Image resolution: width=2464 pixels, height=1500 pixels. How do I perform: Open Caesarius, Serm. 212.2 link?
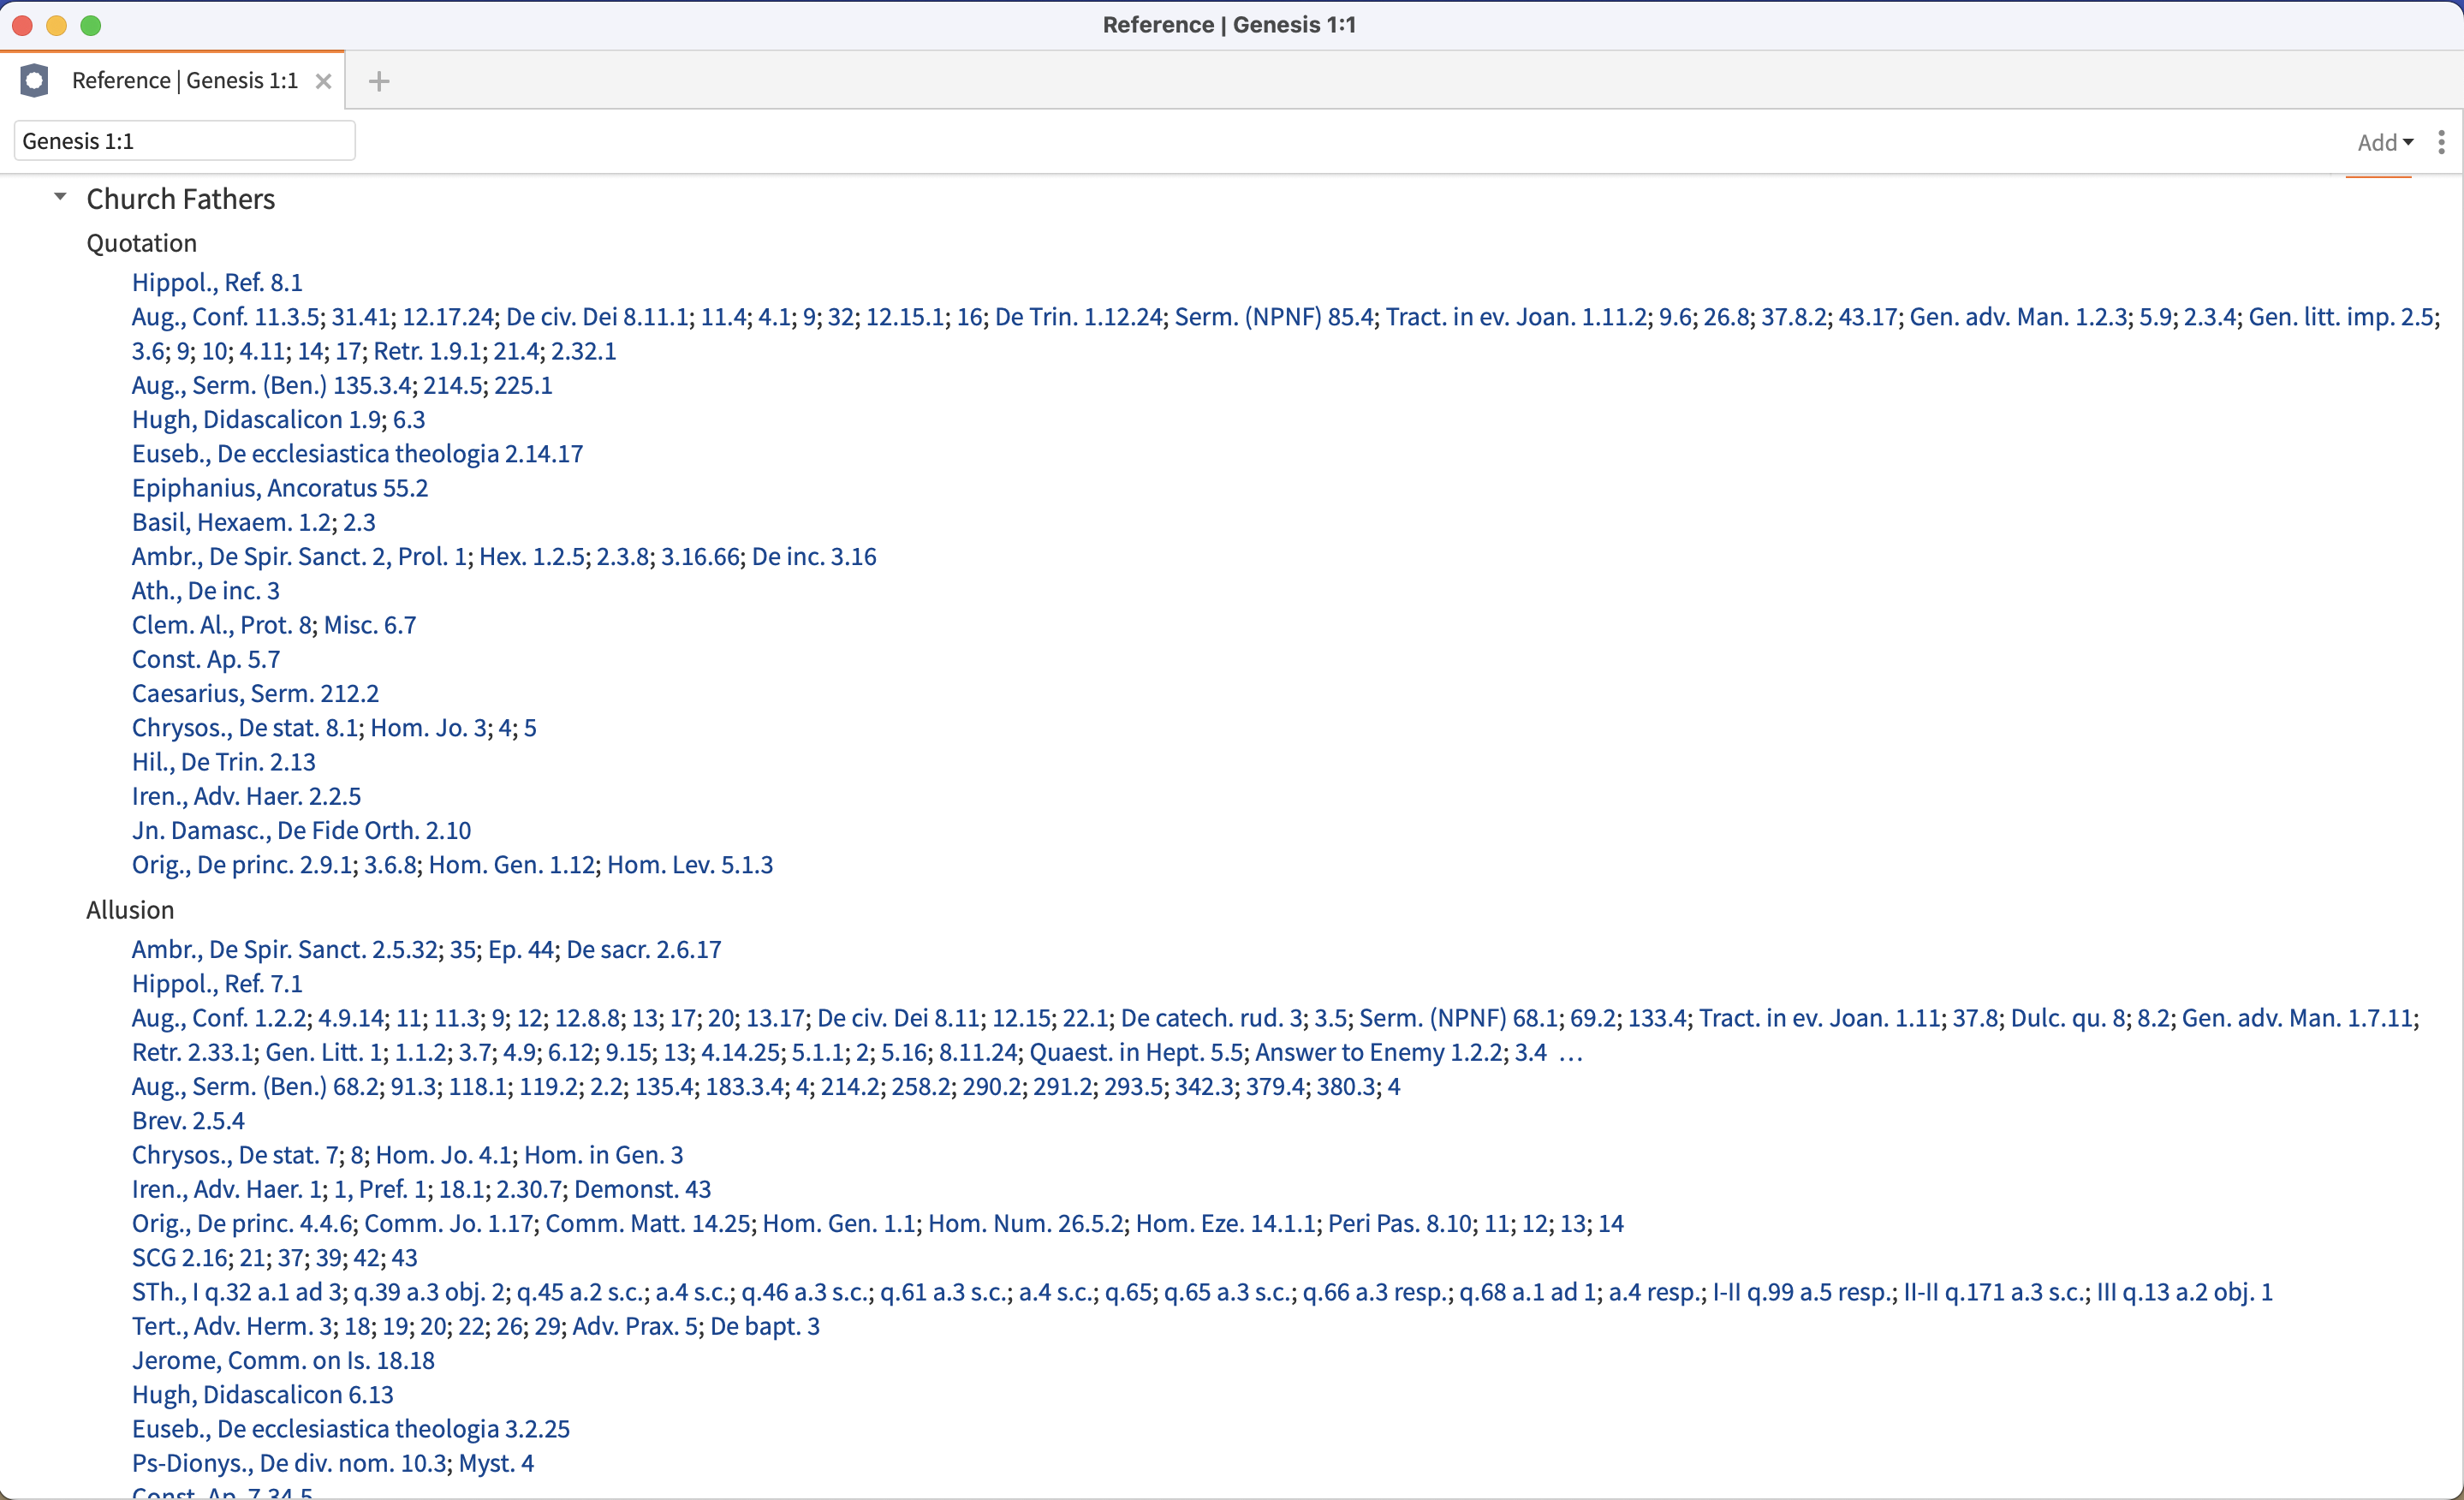pyautogui.click(x=255, y=693)
